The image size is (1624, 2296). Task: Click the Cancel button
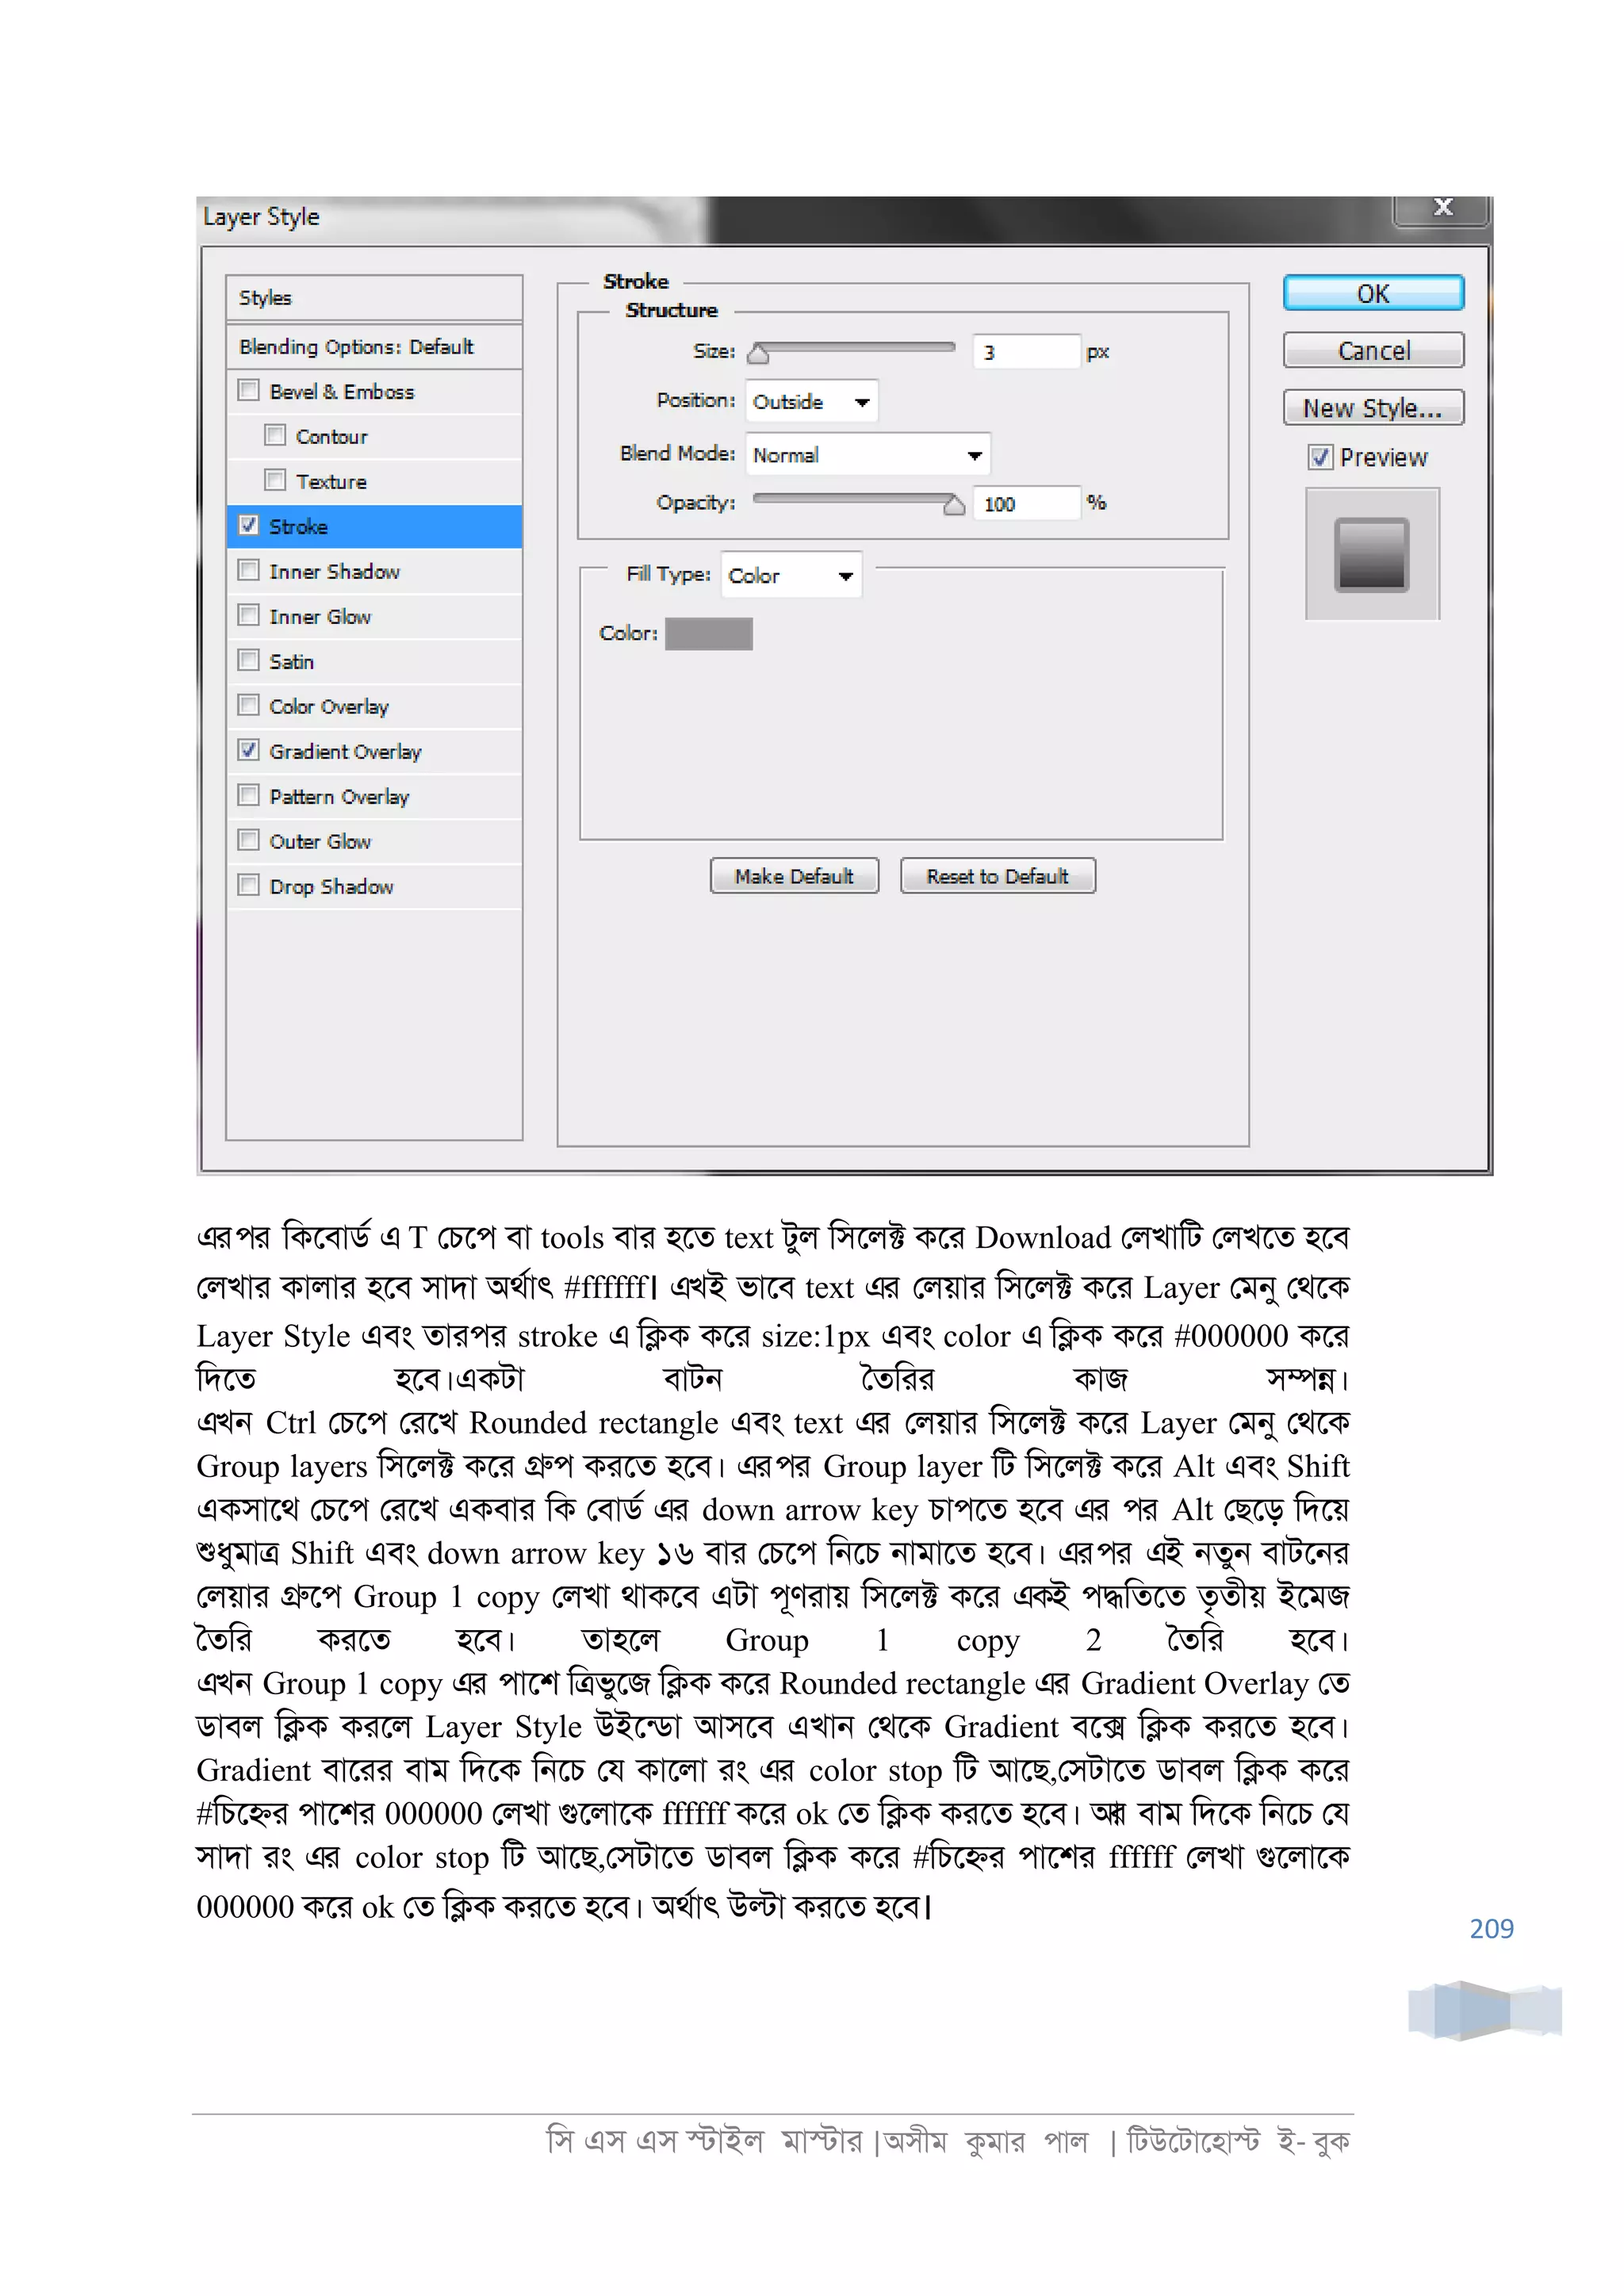click(1373, 350)
